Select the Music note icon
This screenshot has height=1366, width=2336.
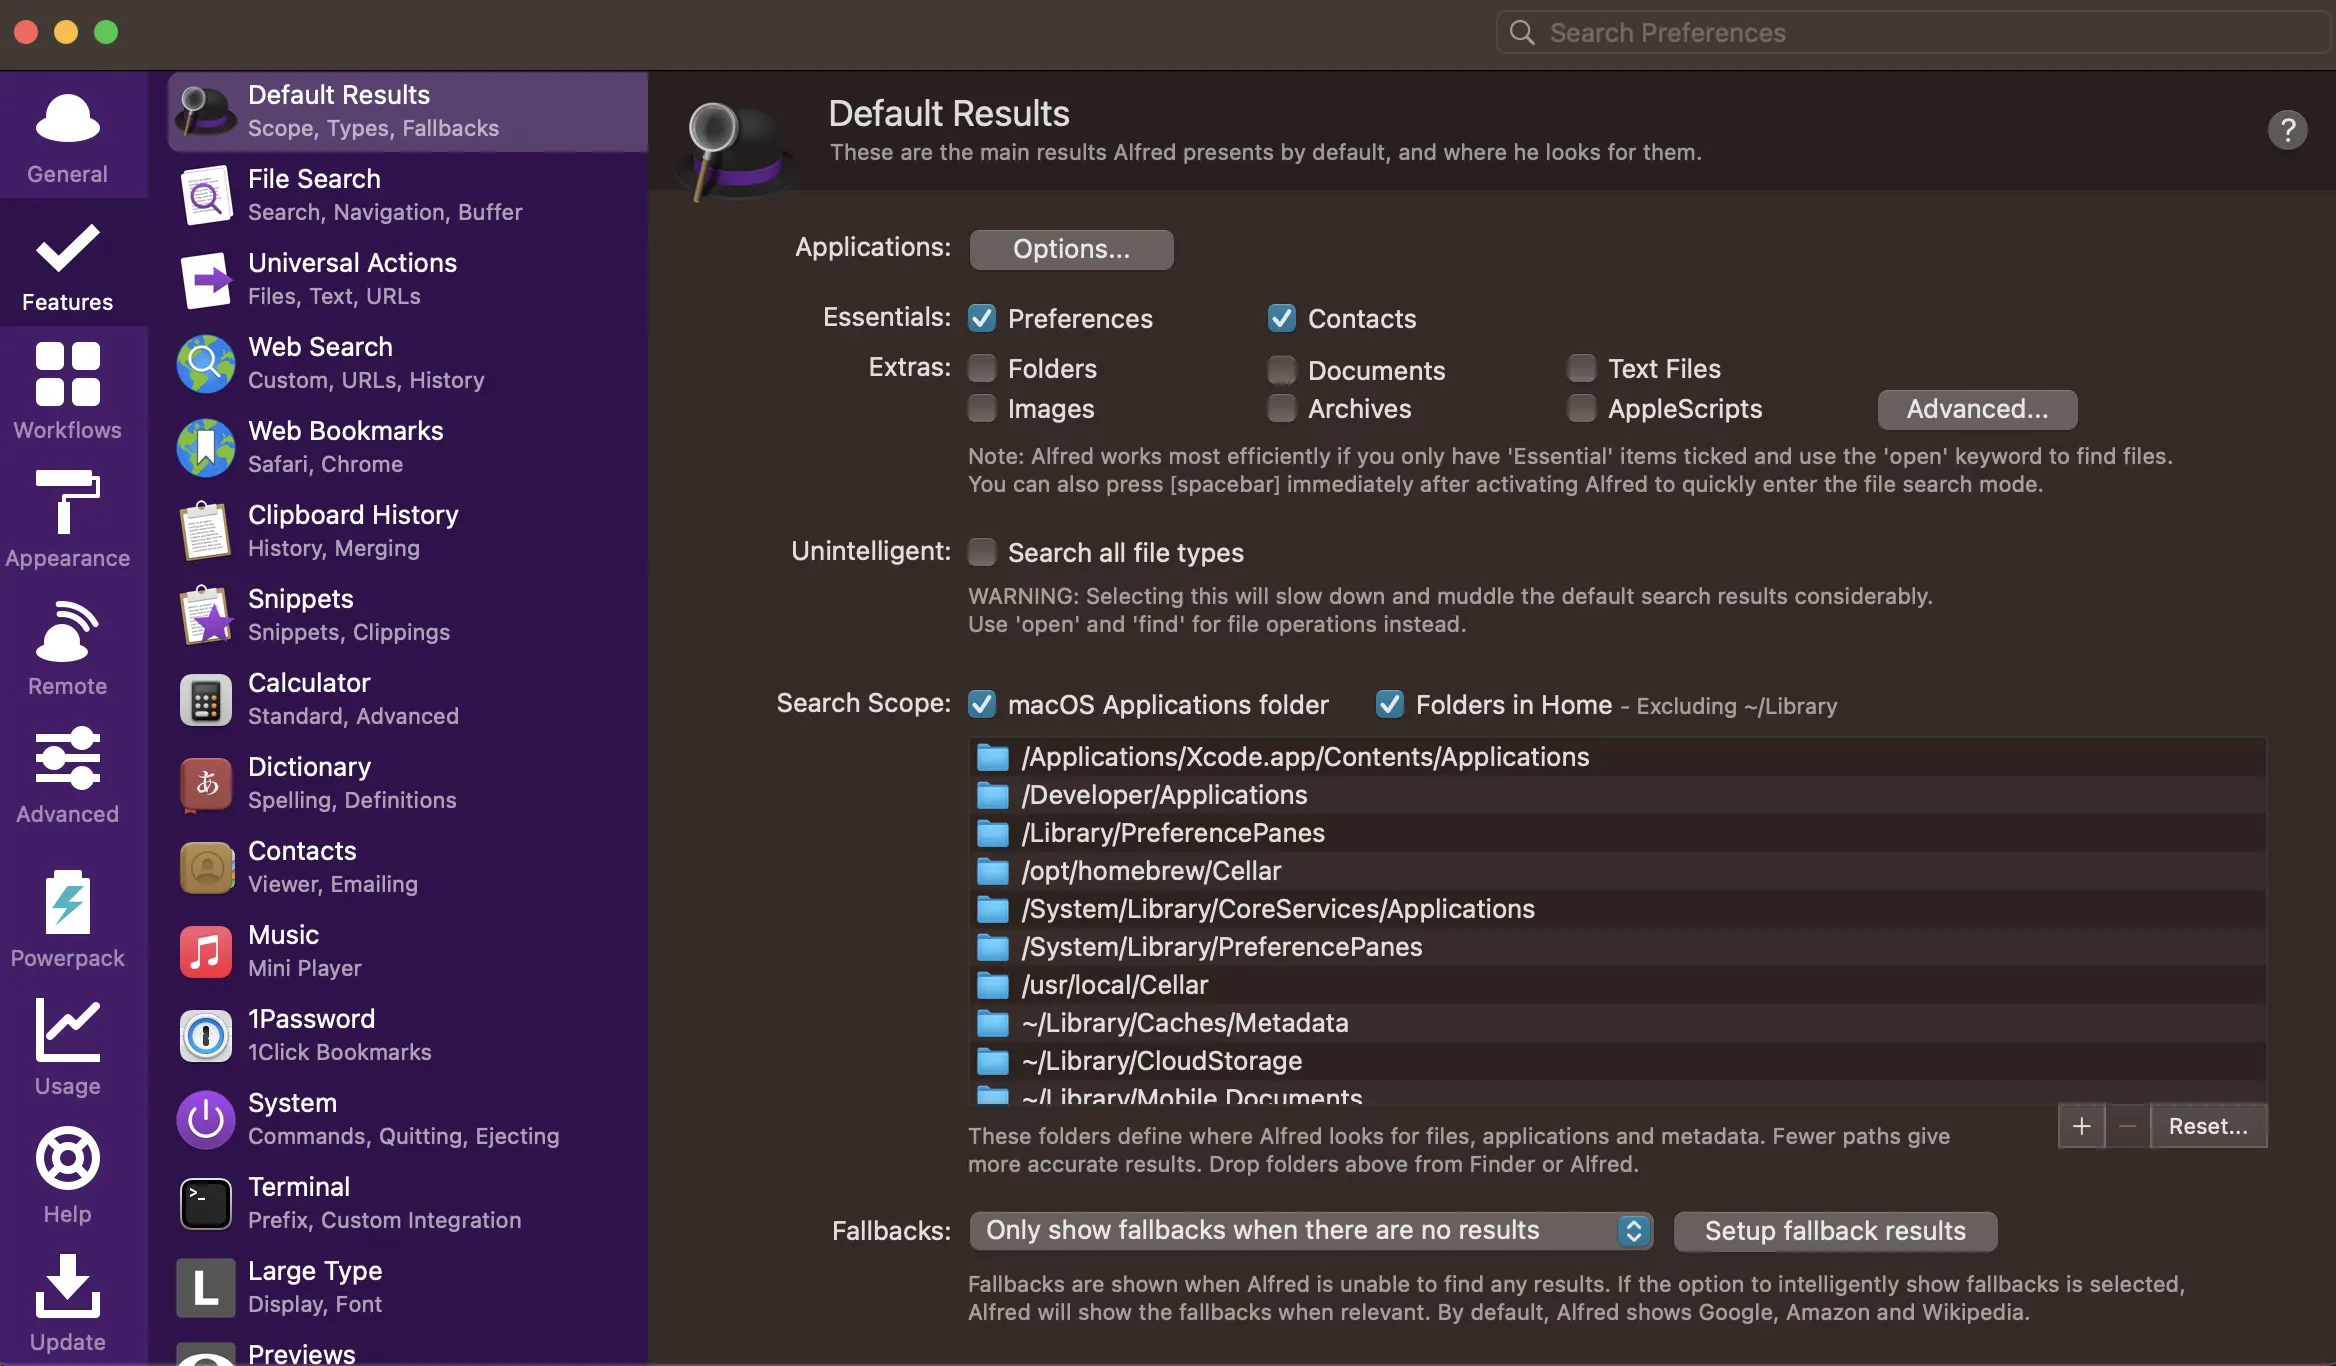tap(206, 951)
